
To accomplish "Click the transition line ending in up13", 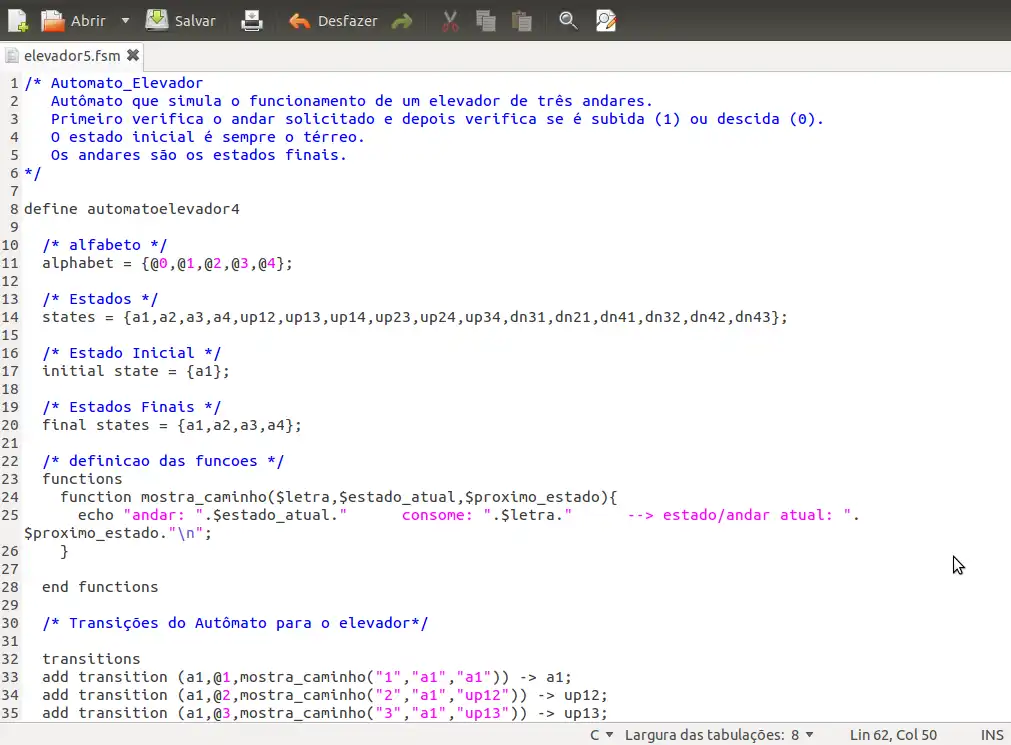I will pyautogui.click(x=325, y=713).
